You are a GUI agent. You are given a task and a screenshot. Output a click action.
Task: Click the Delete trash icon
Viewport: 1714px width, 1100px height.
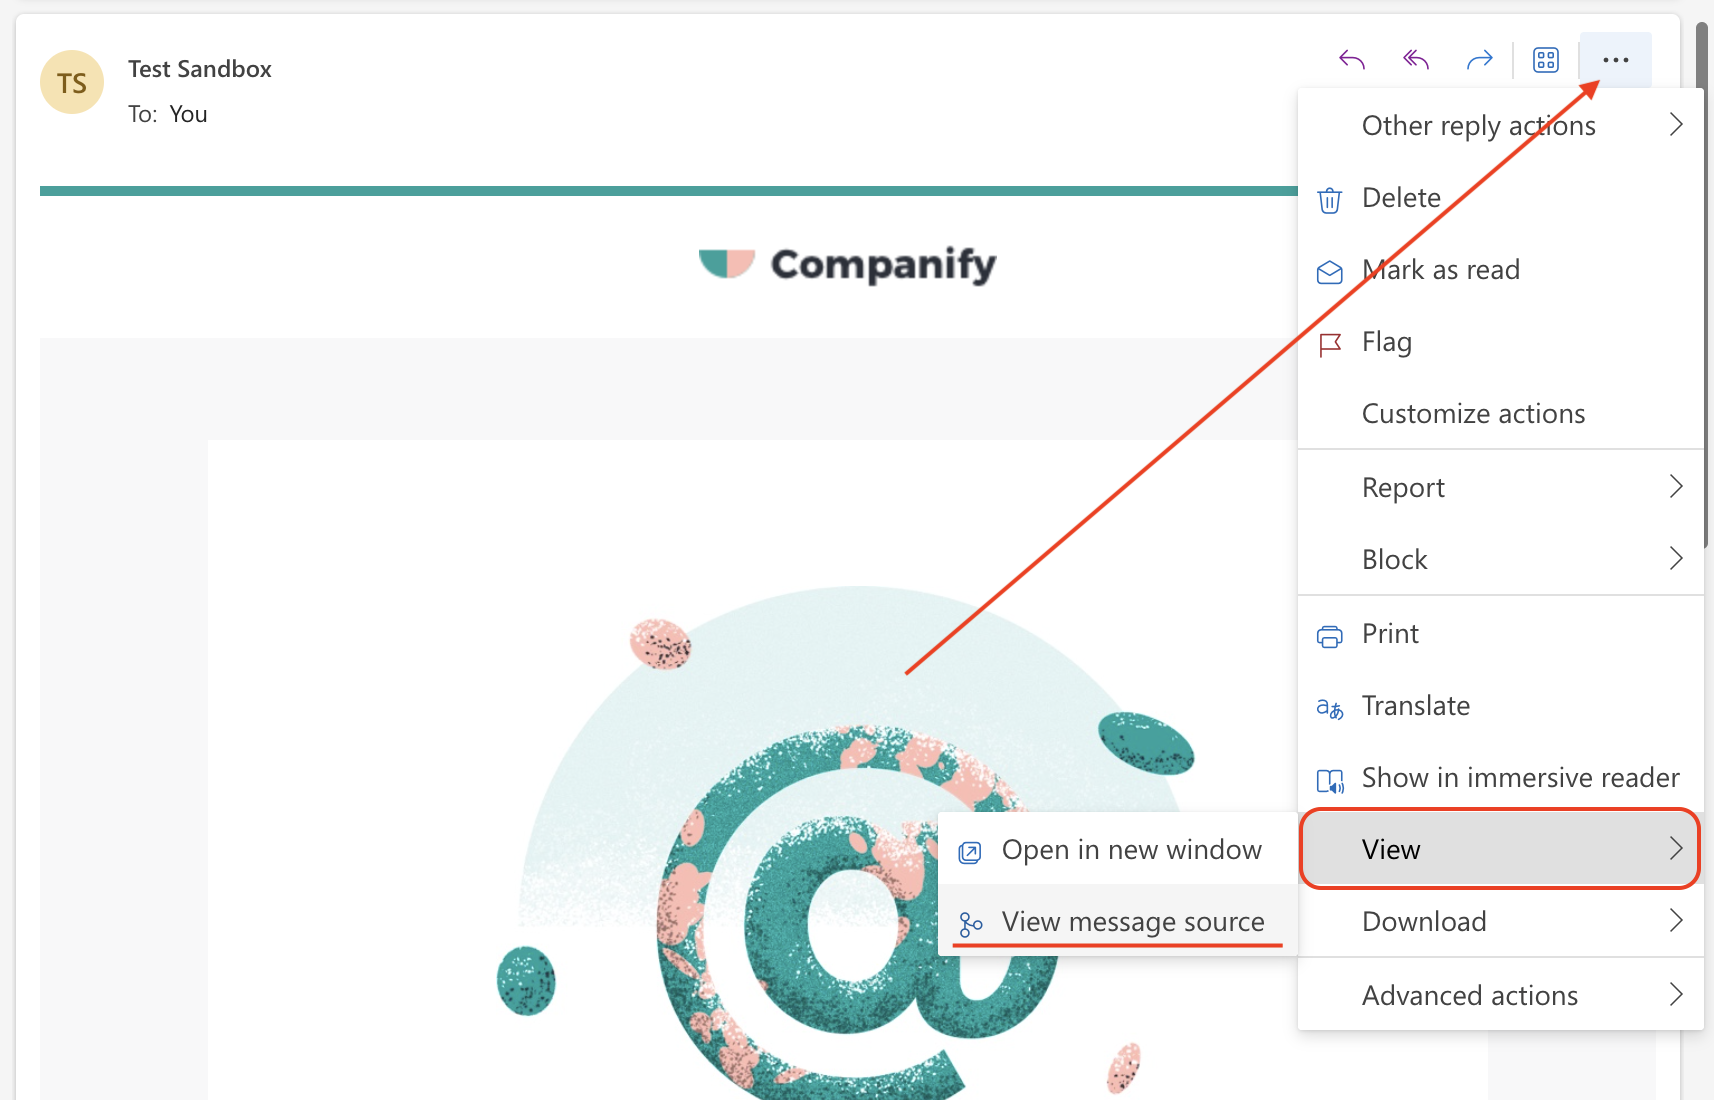[1329, 199]
